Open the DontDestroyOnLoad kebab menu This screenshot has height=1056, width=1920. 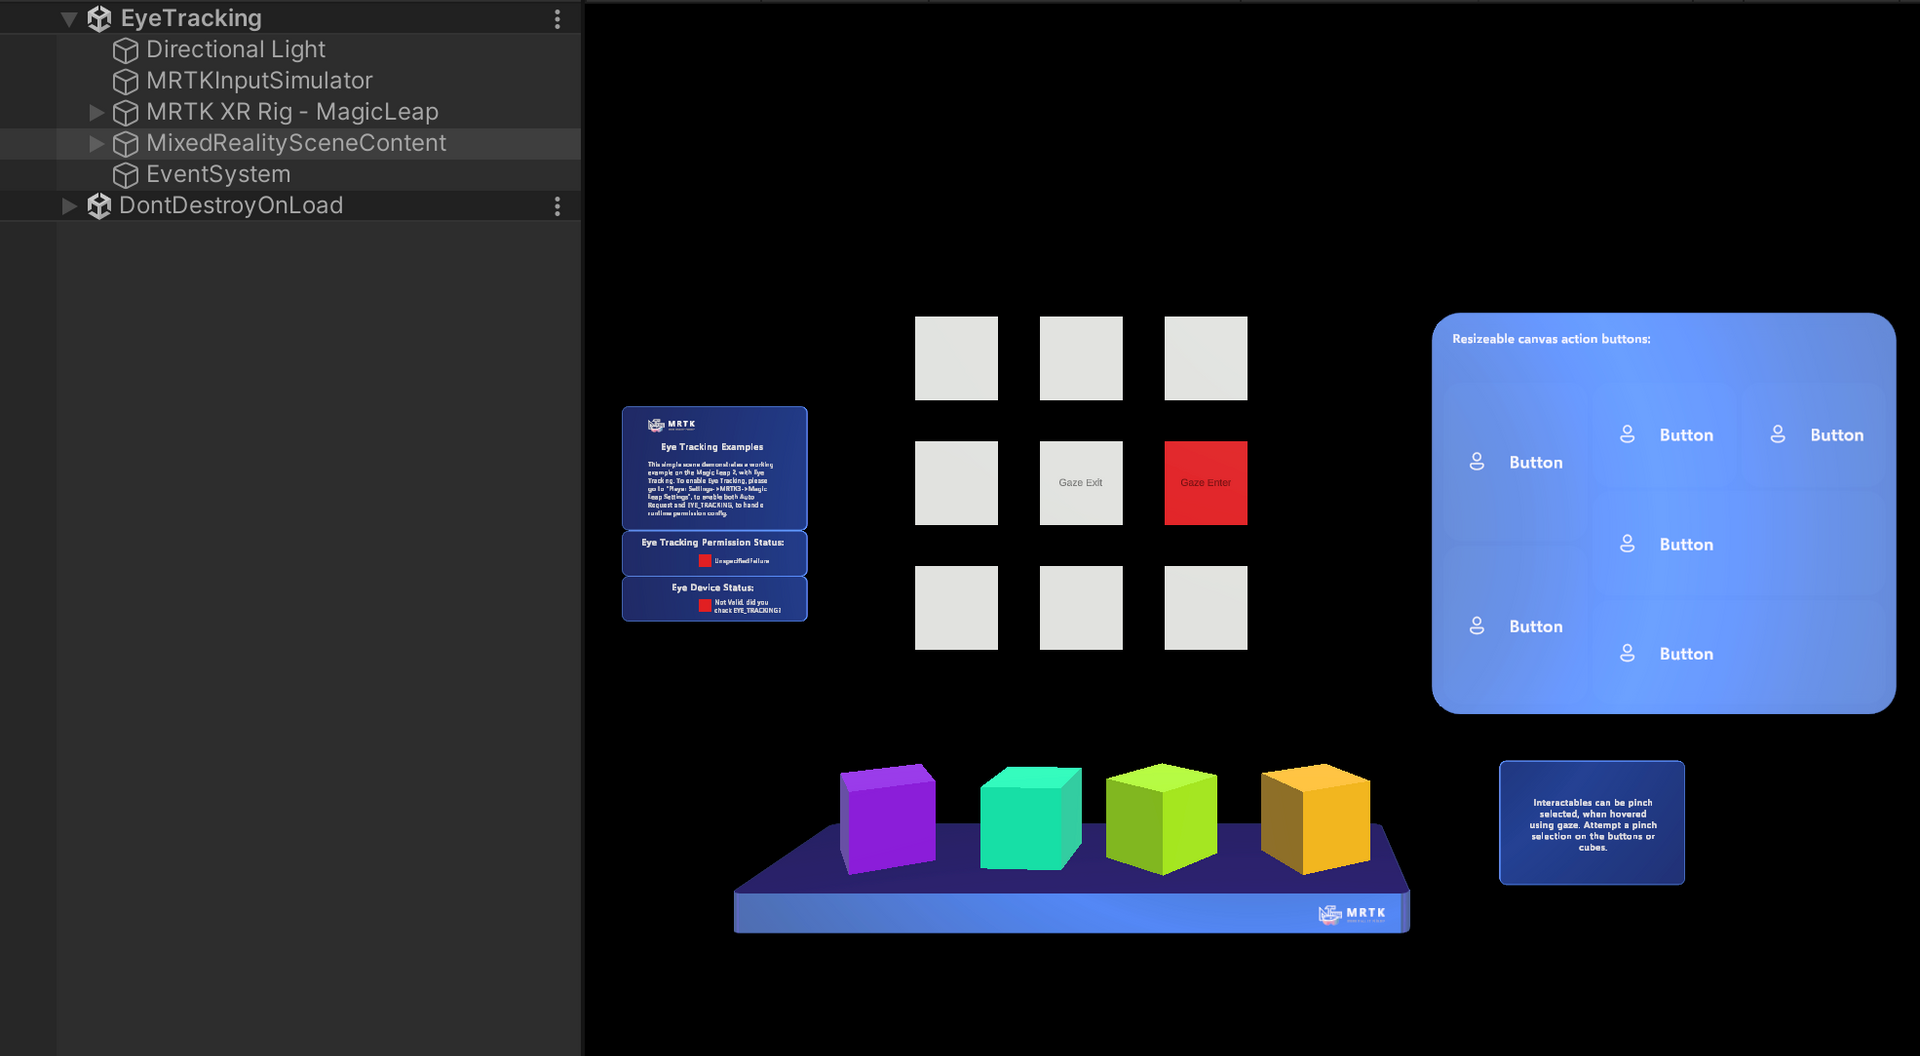point(557,206)
